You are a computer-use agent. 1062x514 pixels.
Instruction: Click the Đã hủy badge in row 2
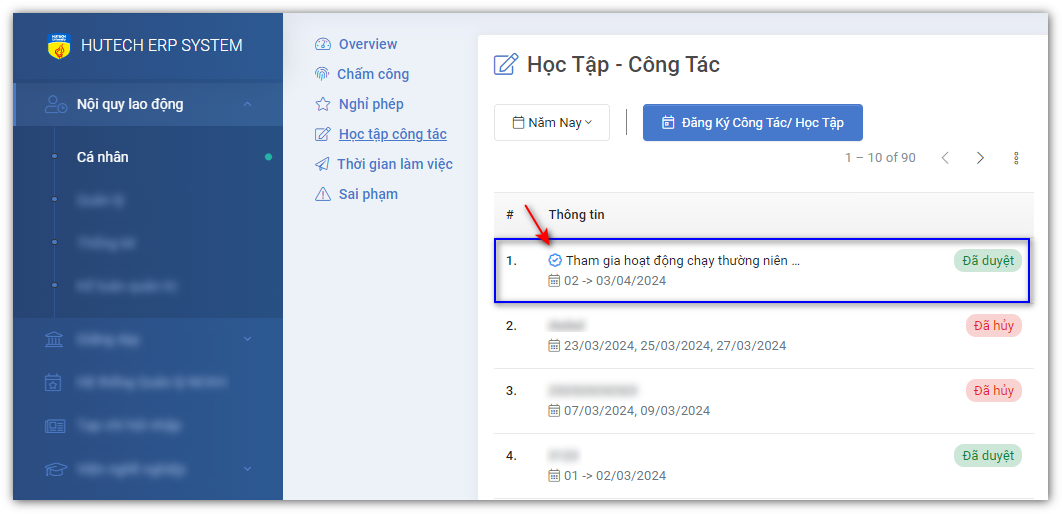pyautogui.click(x=993, y=326)
